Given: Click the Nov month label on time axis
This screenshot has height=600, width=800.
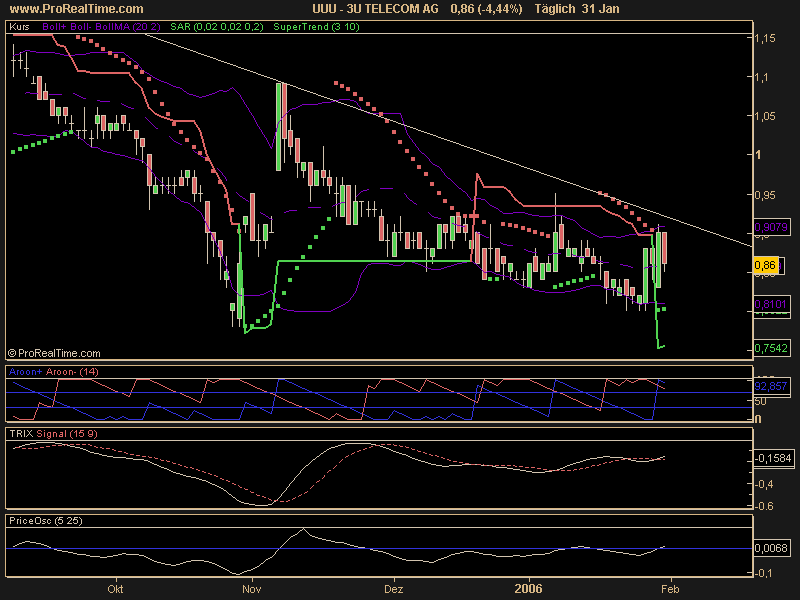Looking at the screenshot, I should (x=252, y=589).
